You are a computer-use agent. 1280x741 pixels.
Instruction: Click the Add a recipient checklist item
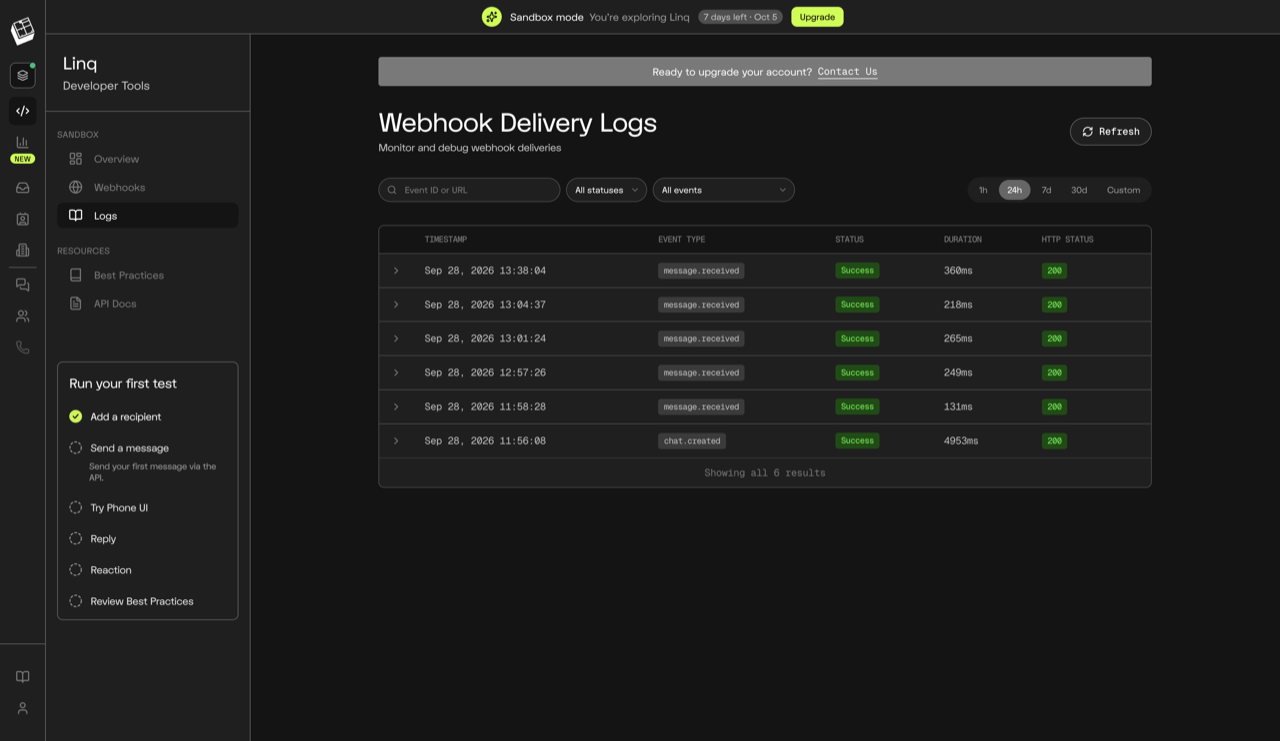tap(115, 417)
